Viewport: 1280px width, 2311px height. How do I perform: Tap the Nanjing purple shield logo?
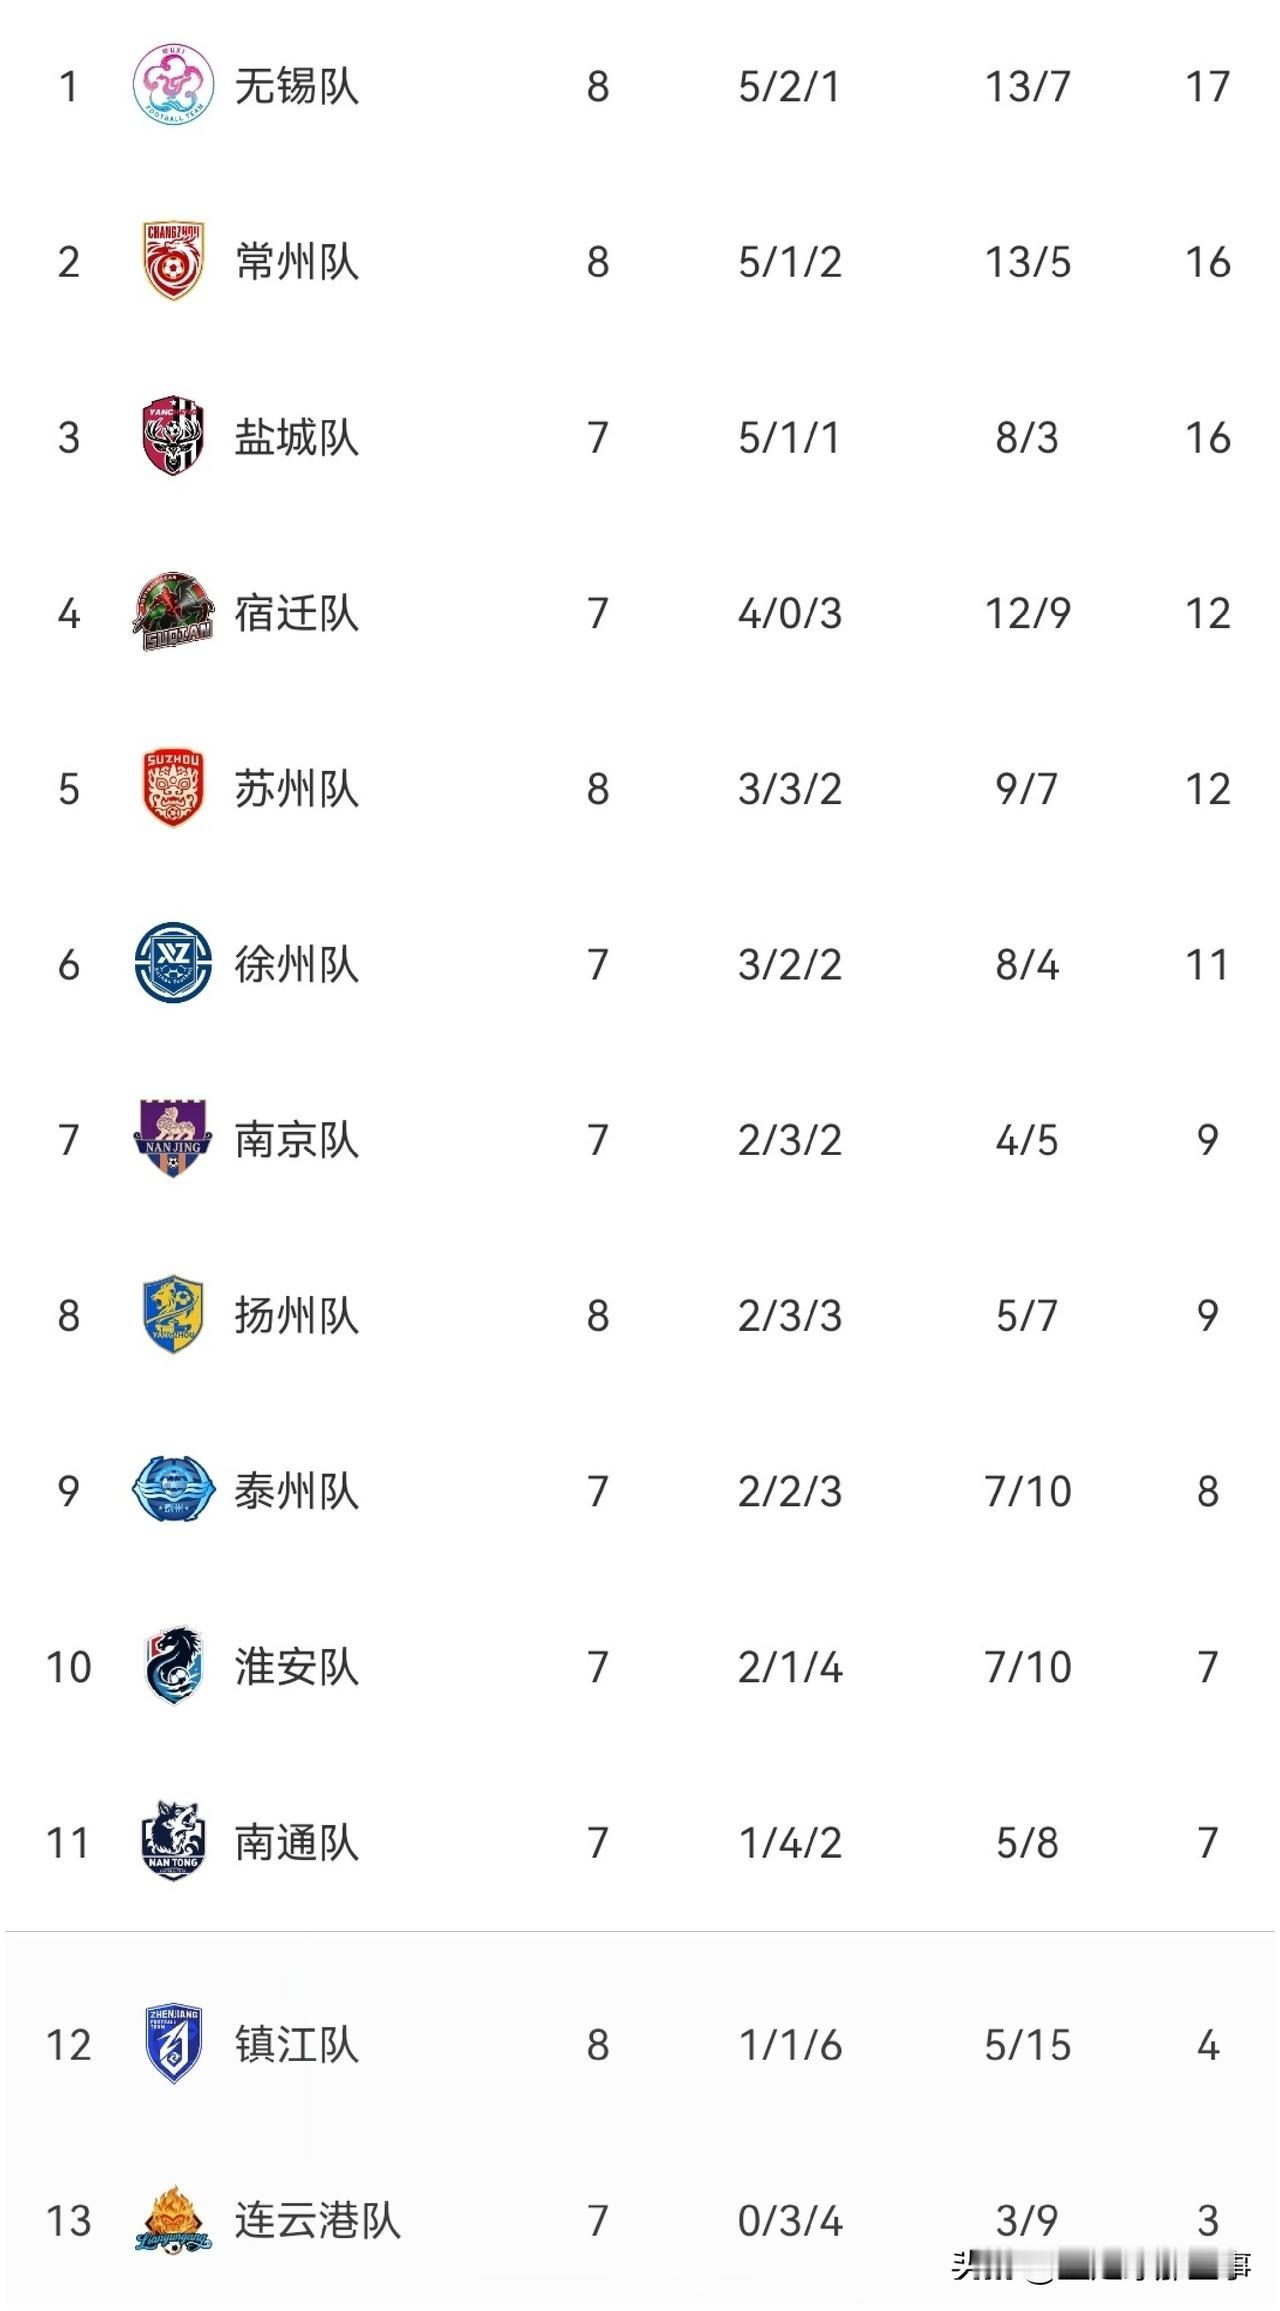[173, 1139]
